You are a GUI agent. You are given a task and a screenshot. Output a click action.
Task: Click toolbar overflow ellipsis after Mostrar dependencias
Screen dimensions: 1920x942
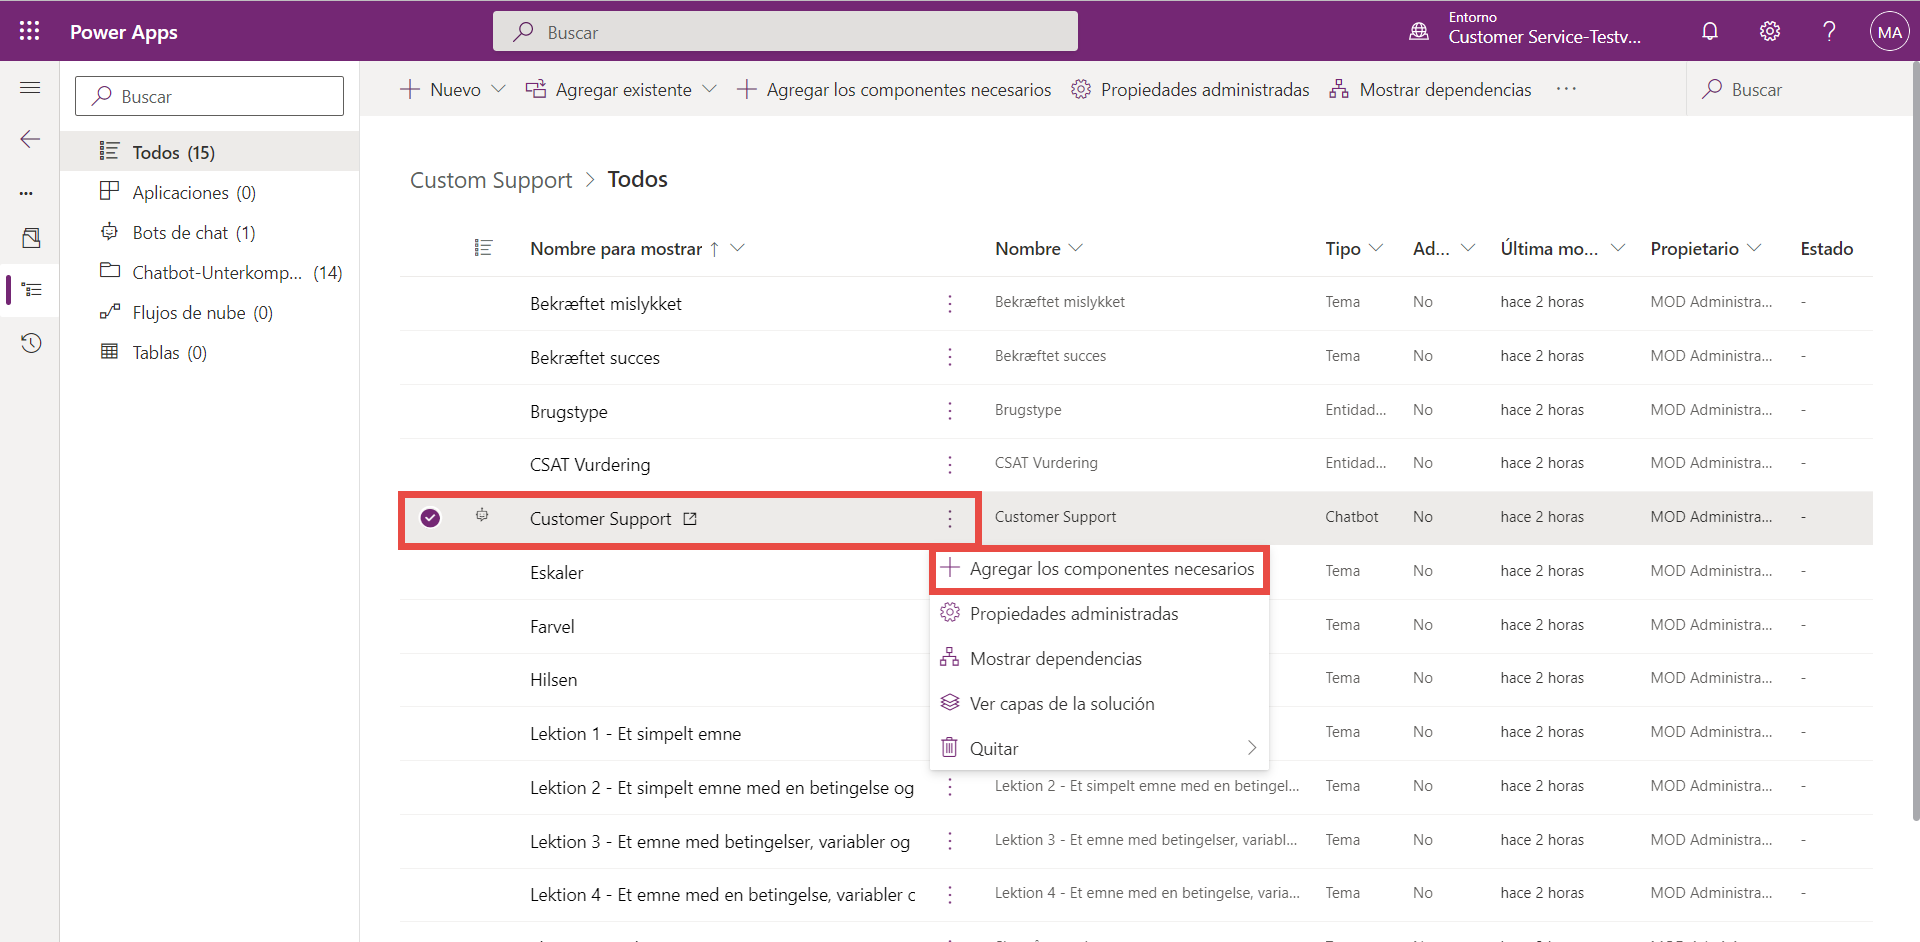(x=1566, y=89)
